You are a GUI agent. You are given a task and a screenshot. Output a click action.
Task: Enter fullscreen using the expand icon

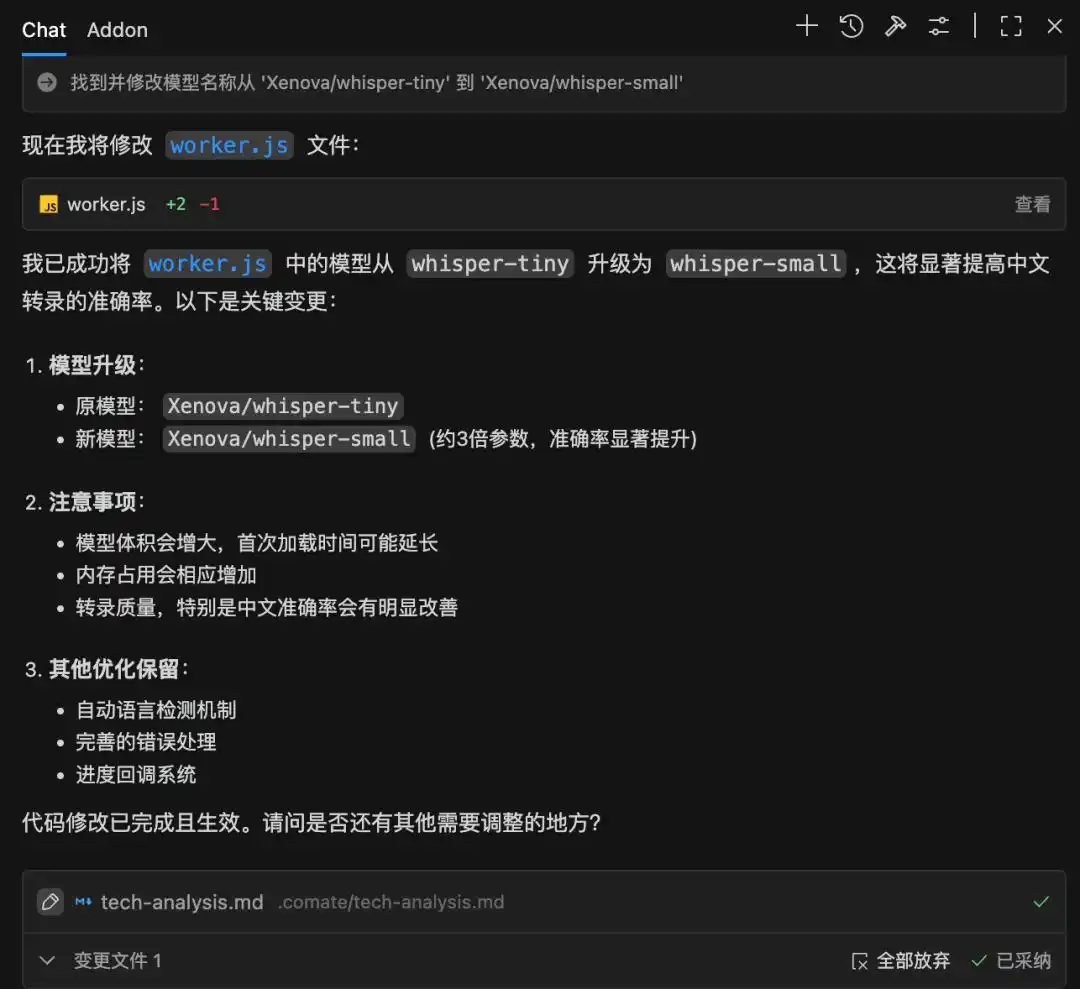point(1010,27)
